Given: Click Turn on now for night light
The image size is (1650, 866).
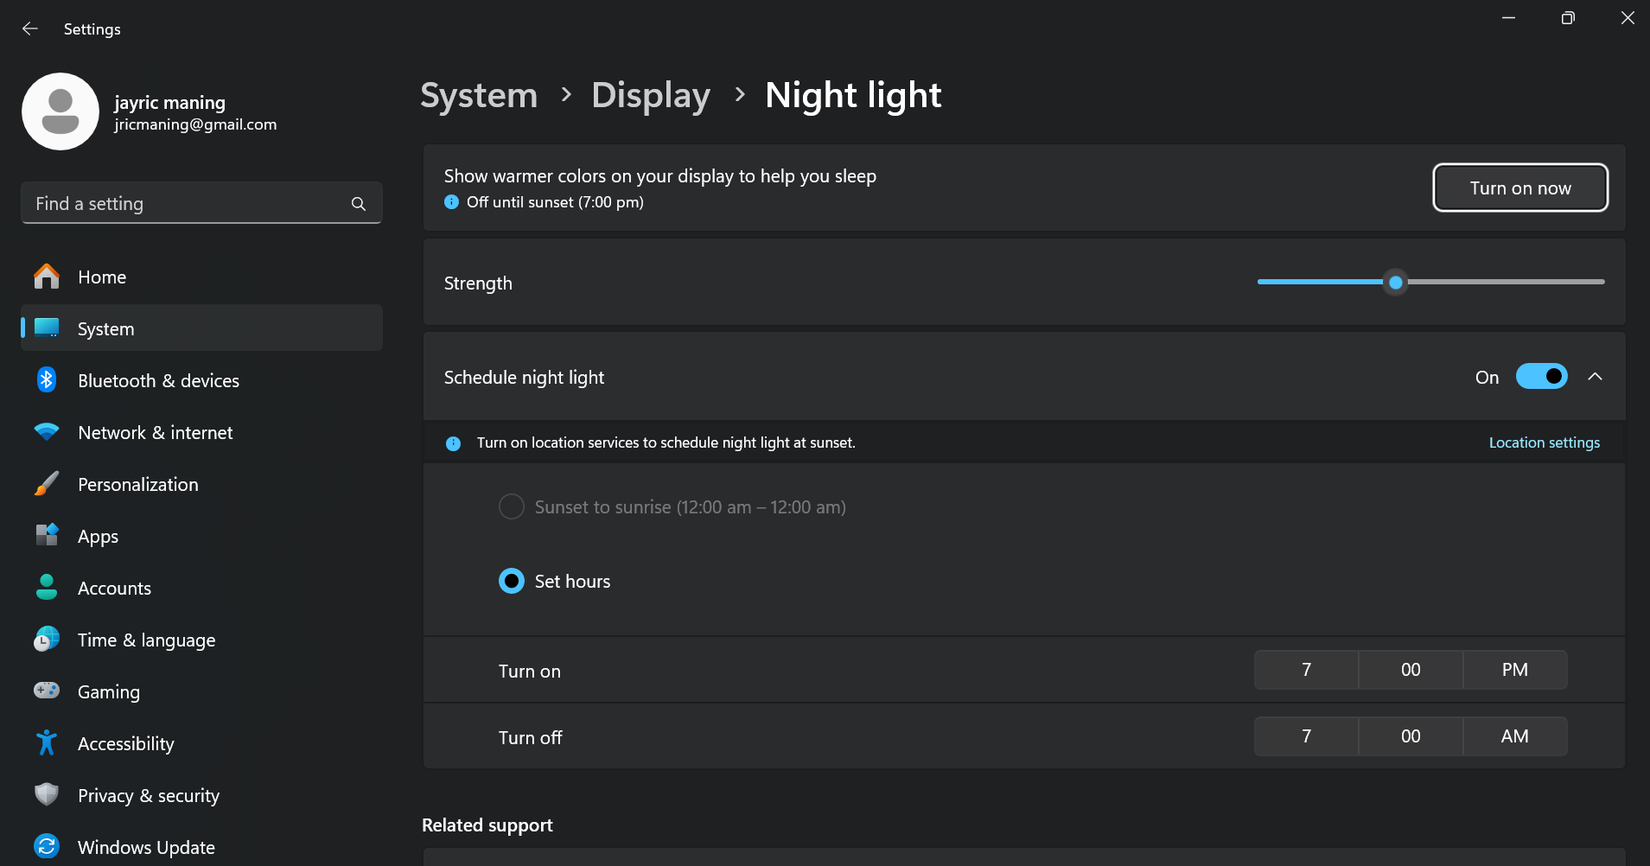Looking at the screenshot, I should (x=1520, y=187).
